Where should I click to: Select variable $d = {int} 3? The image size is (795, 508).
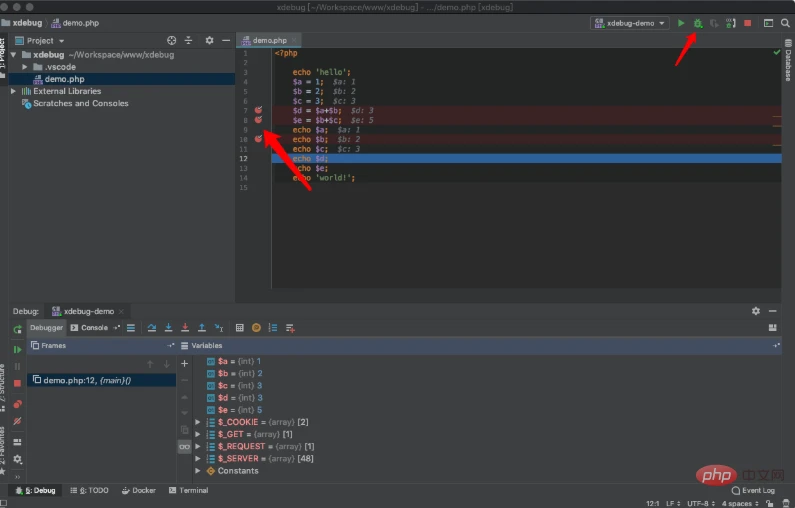235,398
